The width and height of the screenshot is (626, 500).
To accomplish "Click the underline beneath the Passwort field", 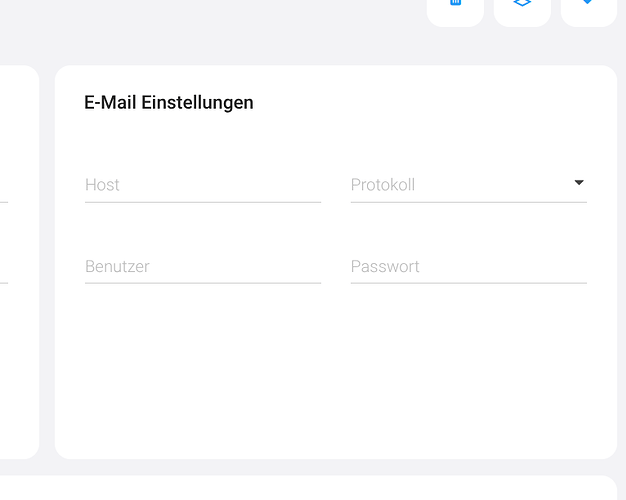I will click(x=469, y=283).
